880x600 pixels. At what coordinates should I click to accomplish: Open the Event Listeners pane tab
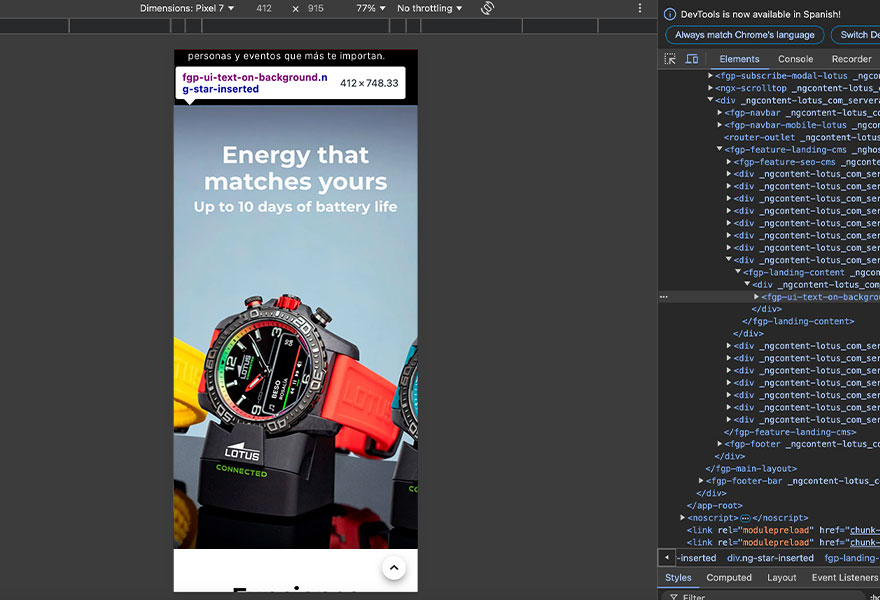[844, 578]
